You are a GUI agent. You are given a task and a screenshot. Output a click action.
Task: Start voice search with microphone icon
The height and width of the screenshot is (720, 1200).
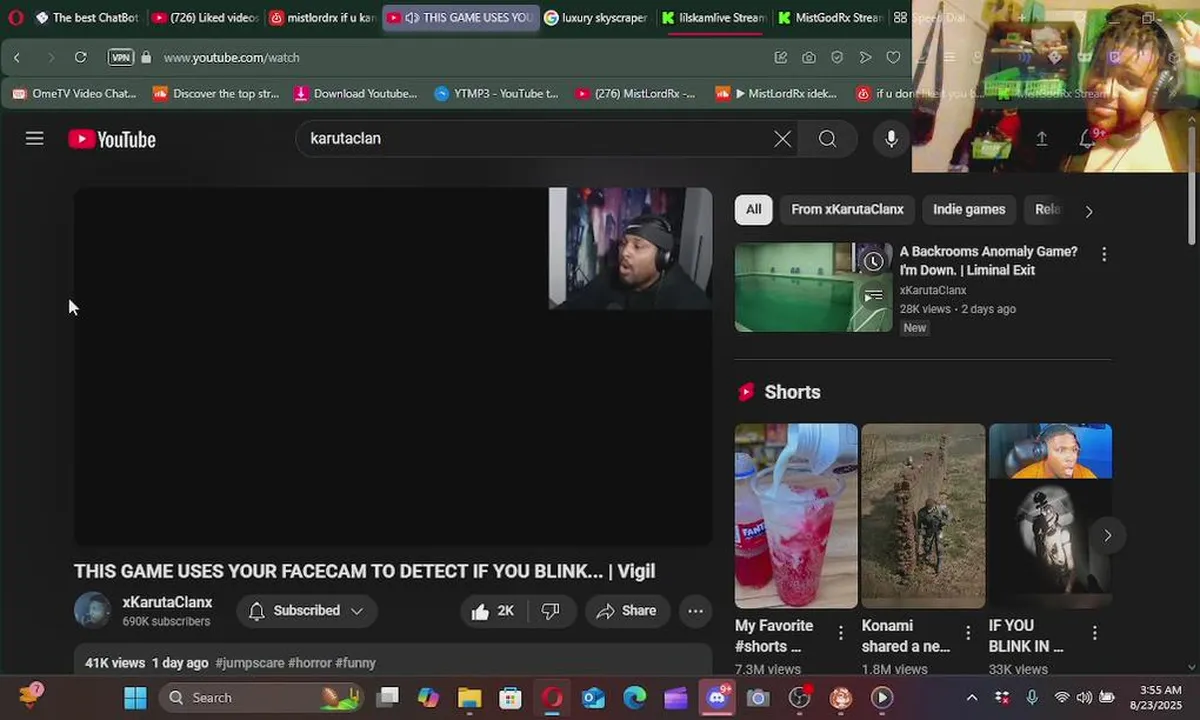pyautogui.click(x=891, y=139)
